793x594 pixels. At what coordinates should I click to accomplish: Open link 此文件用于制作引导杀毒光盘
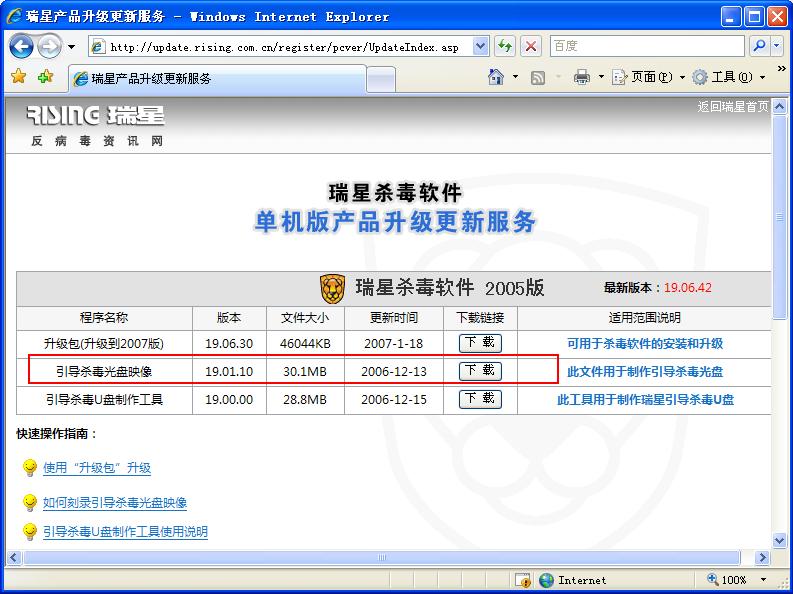tap(645, 372)
